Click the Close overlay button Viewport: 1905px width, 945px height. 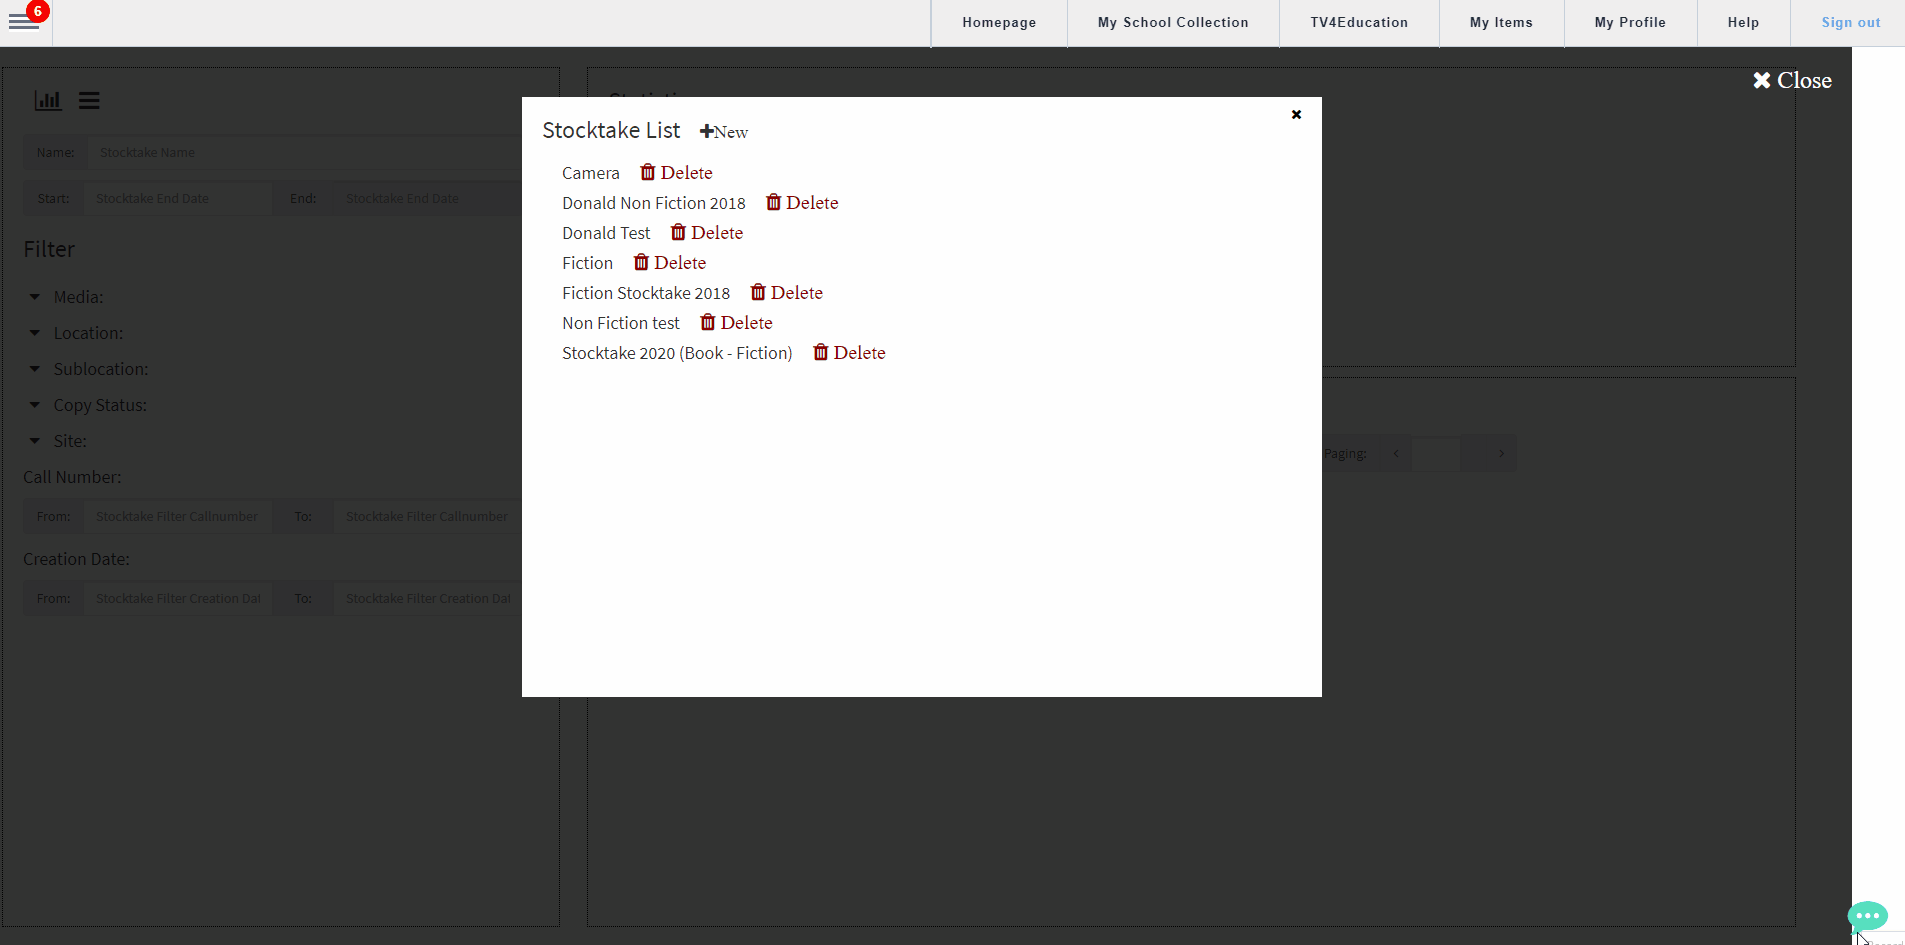point(1792,81)
